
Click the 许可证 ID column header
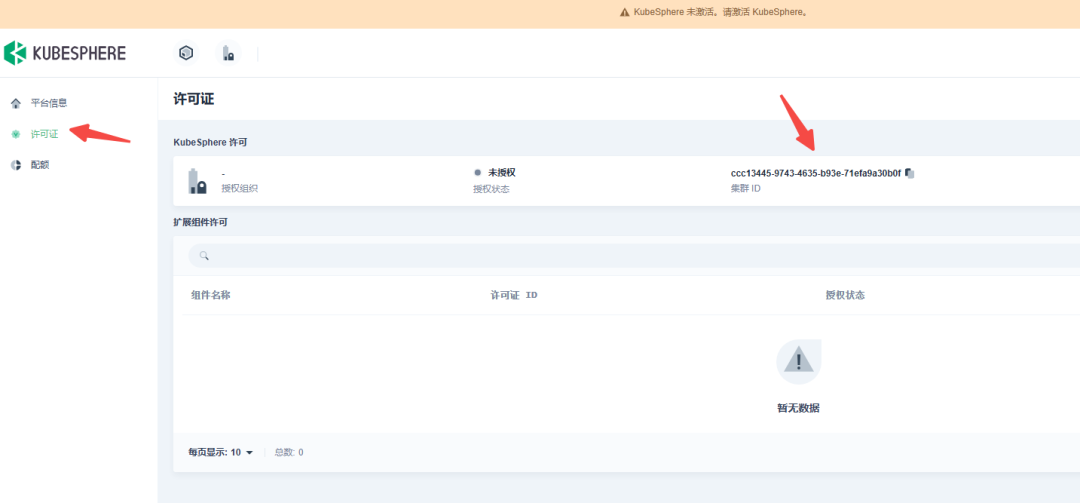(x=514, y=295)
